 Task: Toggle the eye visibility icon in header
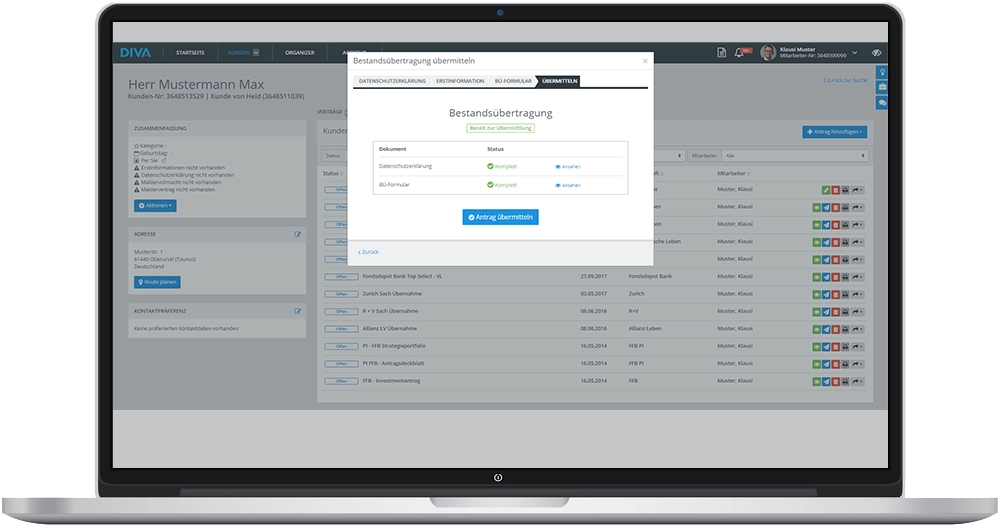coord(876,52)
